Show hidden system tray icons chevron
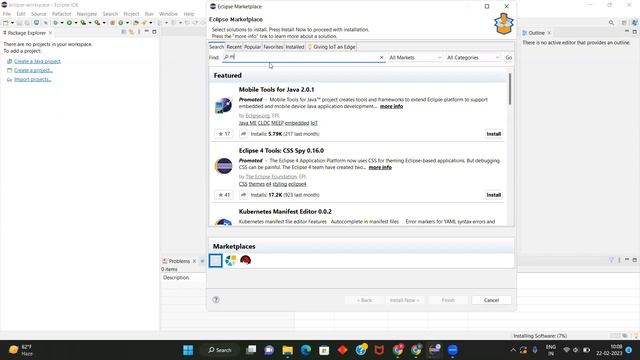The height and width of the screenshot is (360, 640). pos(513,350)
